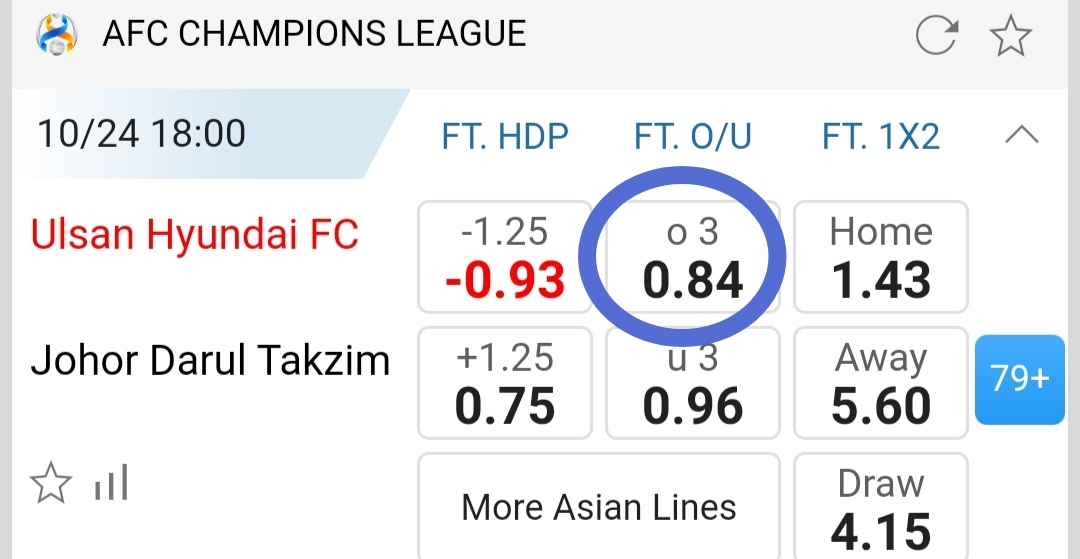Choose Away win at 5.60
Screen dimensions: 1080x559
pos(881,383)
